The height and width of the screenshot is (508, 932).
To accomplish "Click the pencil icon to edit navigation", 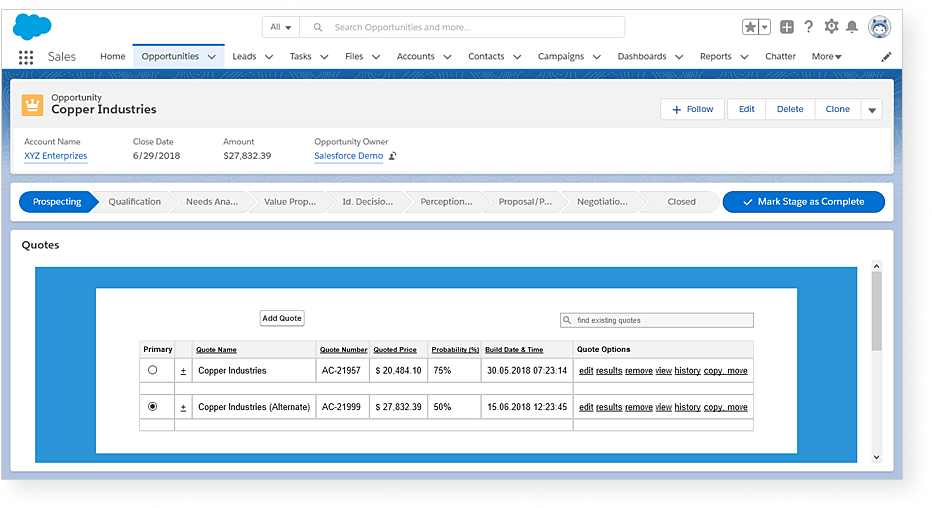I will [886, 56].
